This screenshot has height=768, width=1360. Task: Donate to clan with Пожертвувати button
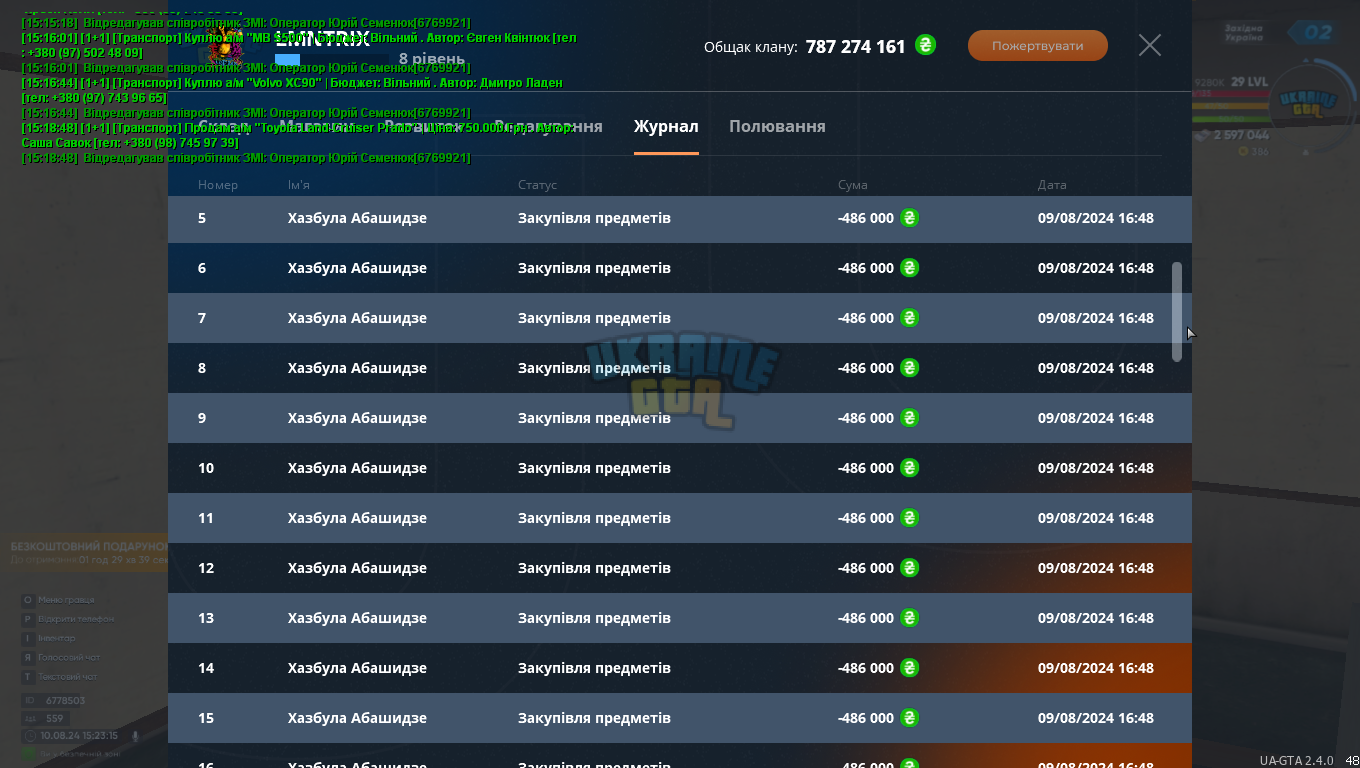1038,46
